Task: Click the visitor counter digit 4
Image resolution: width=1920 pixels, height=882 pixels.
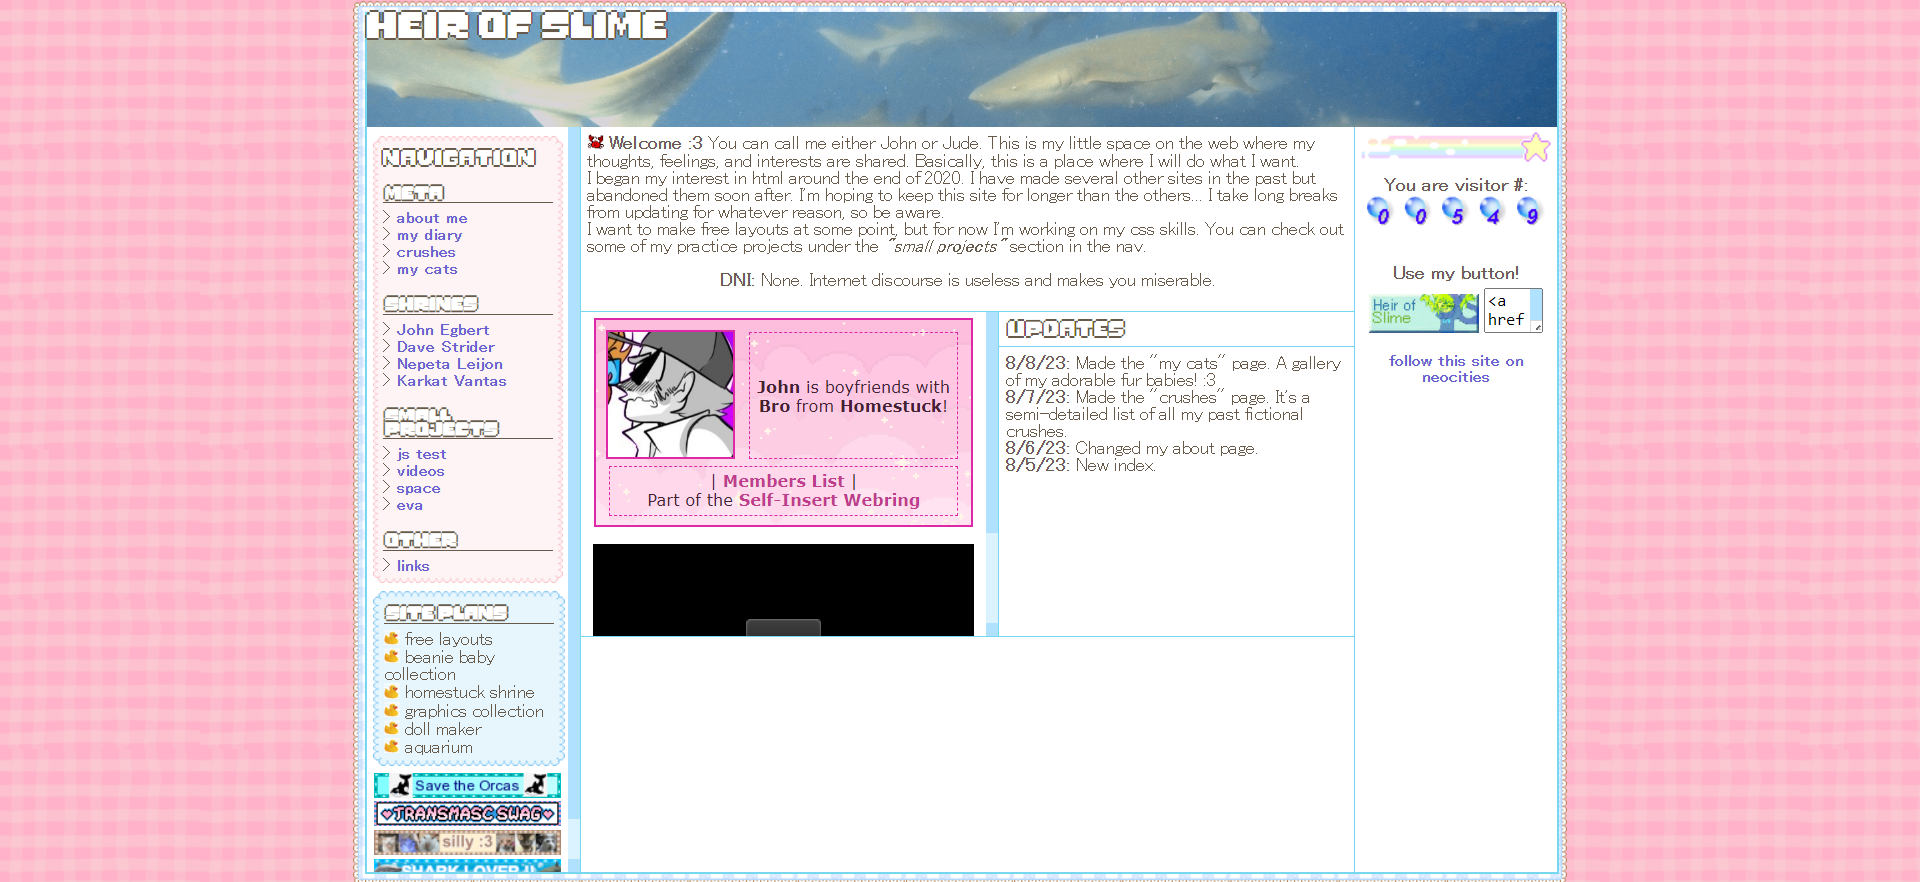Action: (x=1492, y=211)
